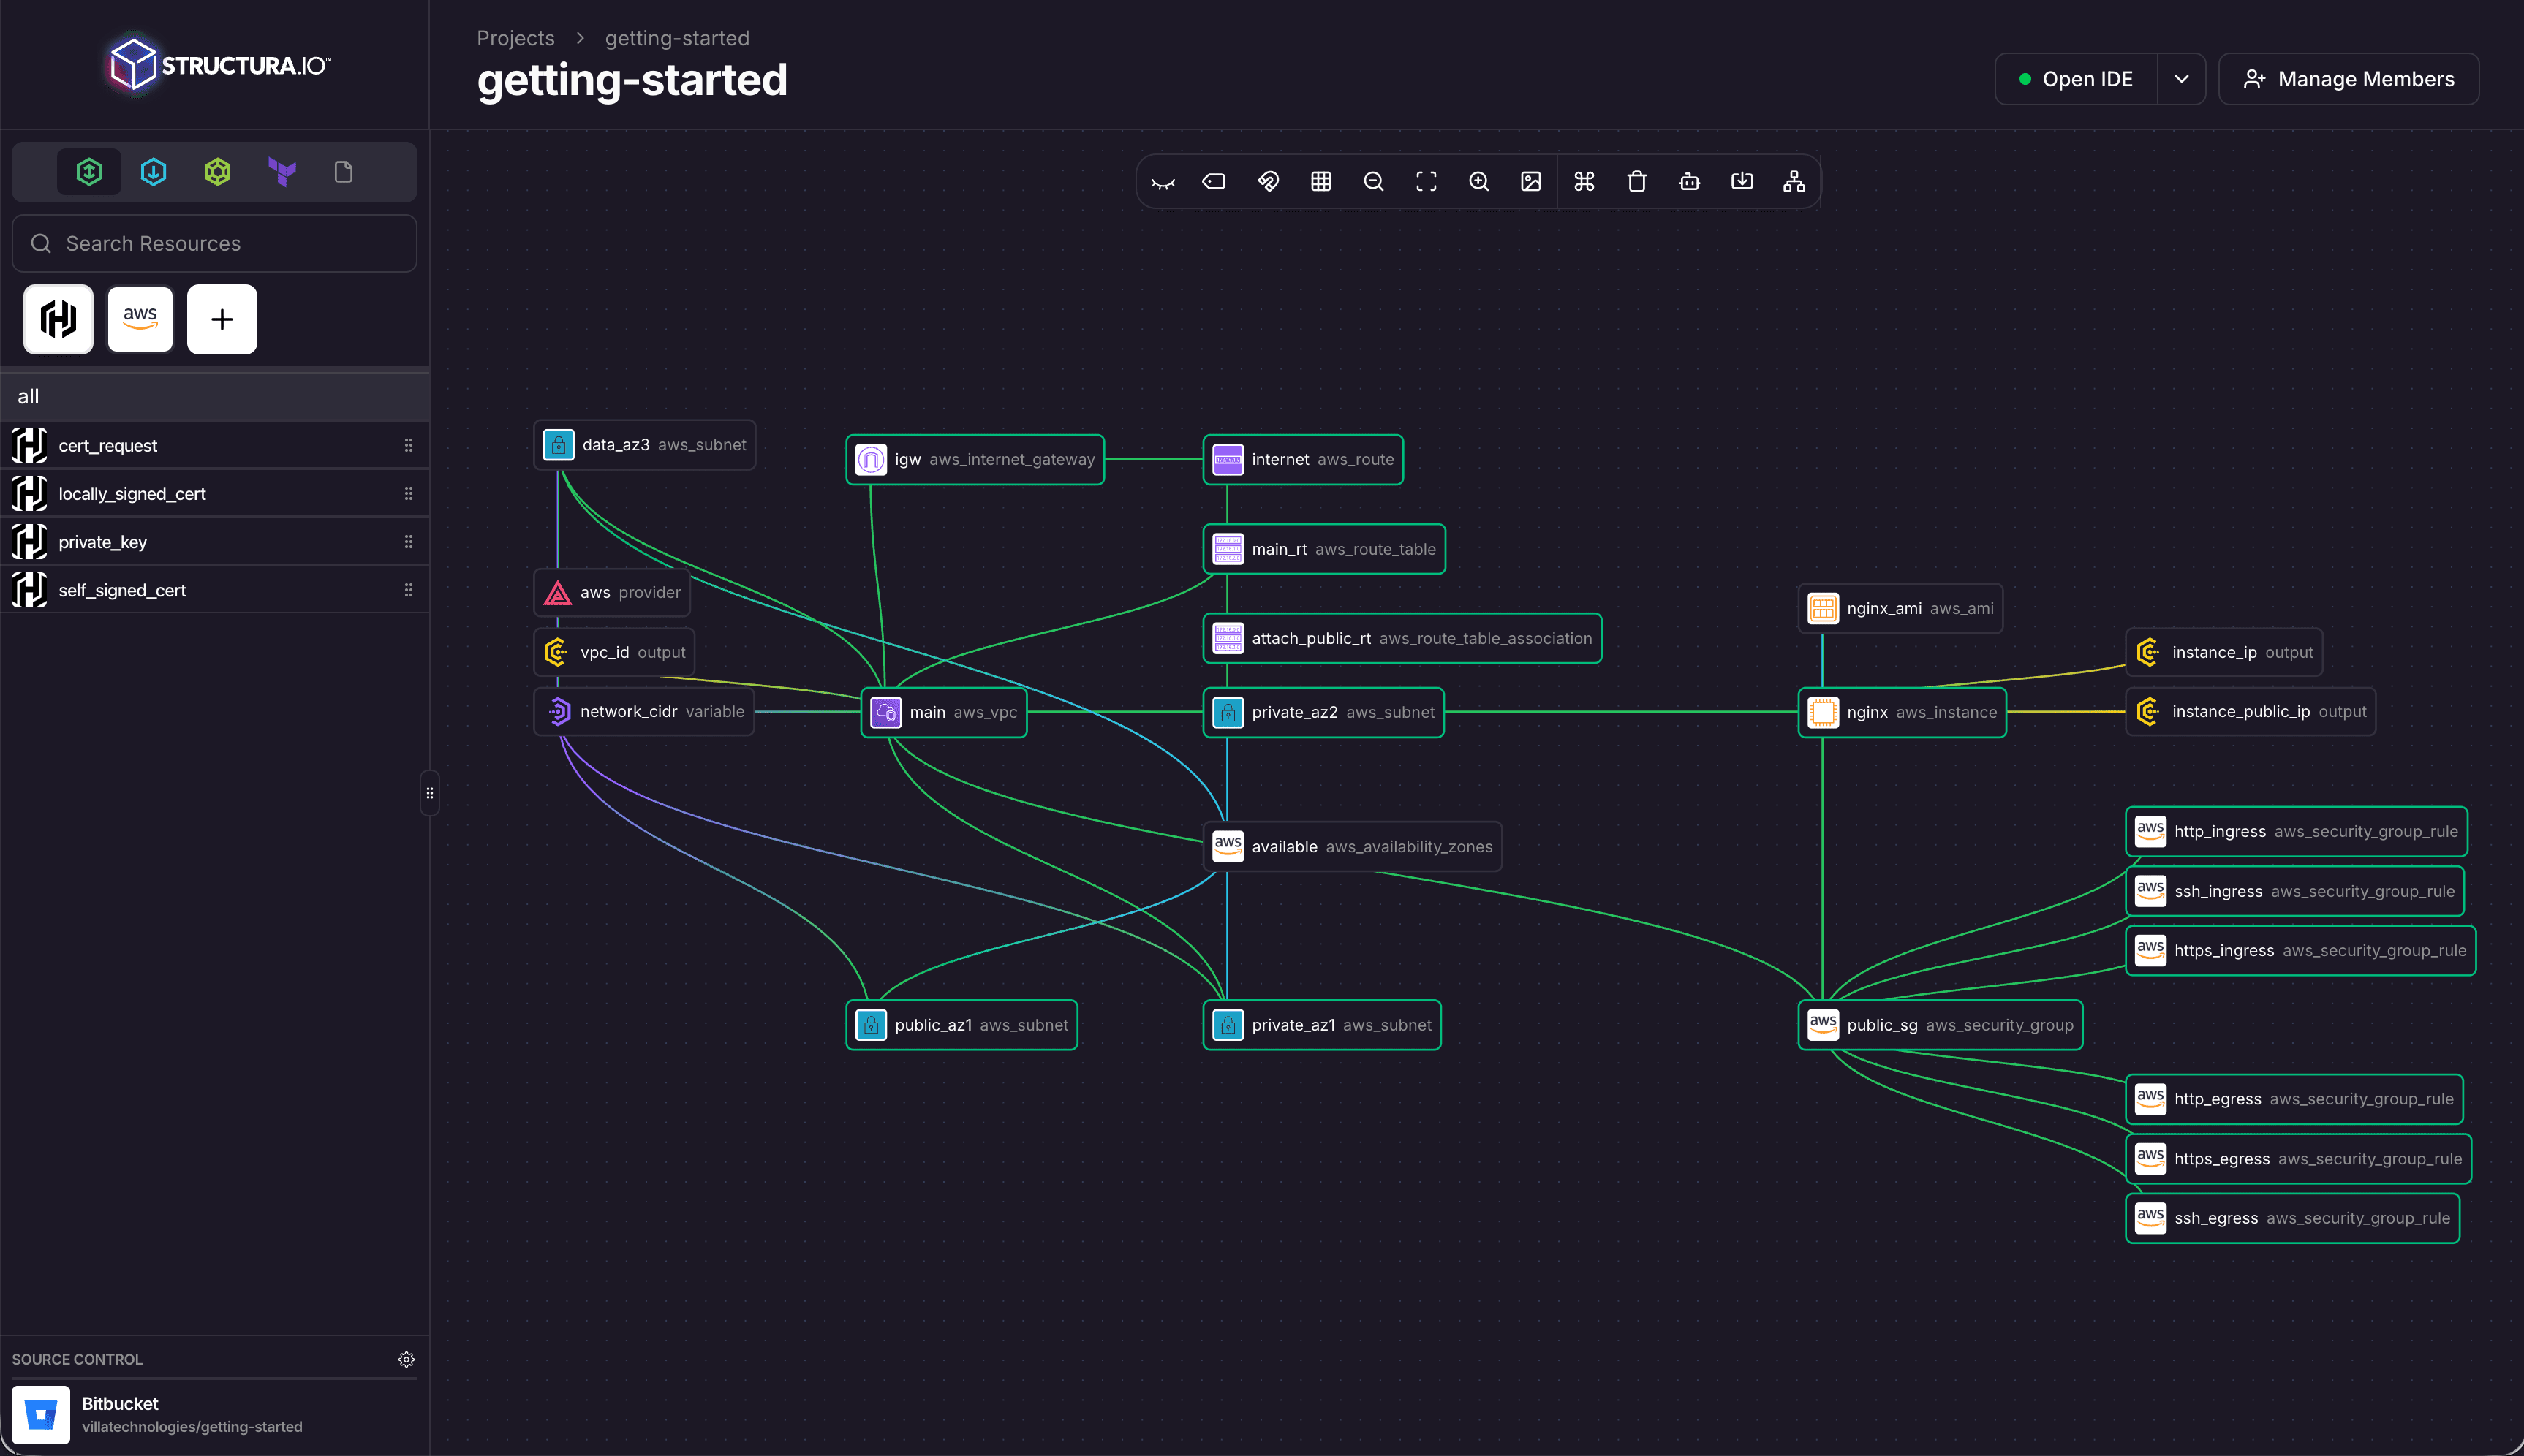Open the AI assistant robot icon

(1689, 181)
